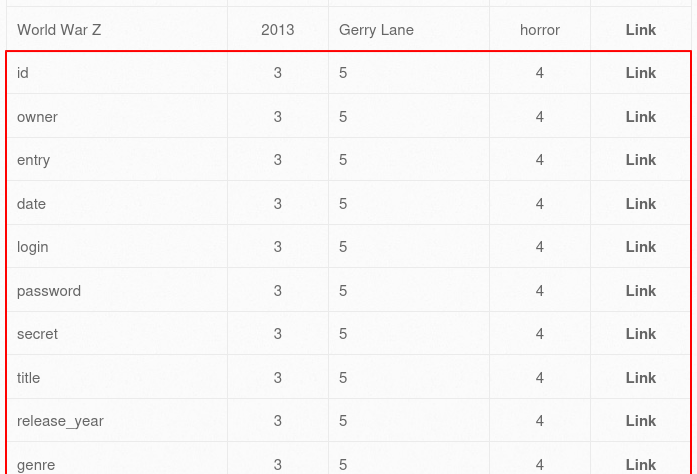697x474 pixels.
Task: Open the Link in the entry row
Action: (641, 160)
